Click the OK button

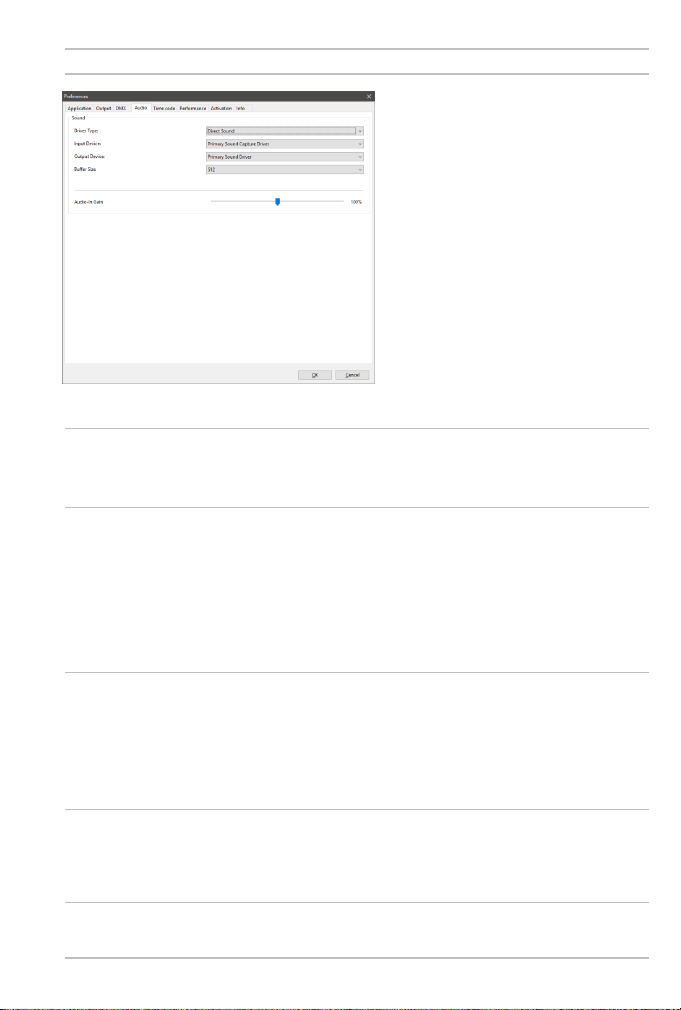coord(314,375)
